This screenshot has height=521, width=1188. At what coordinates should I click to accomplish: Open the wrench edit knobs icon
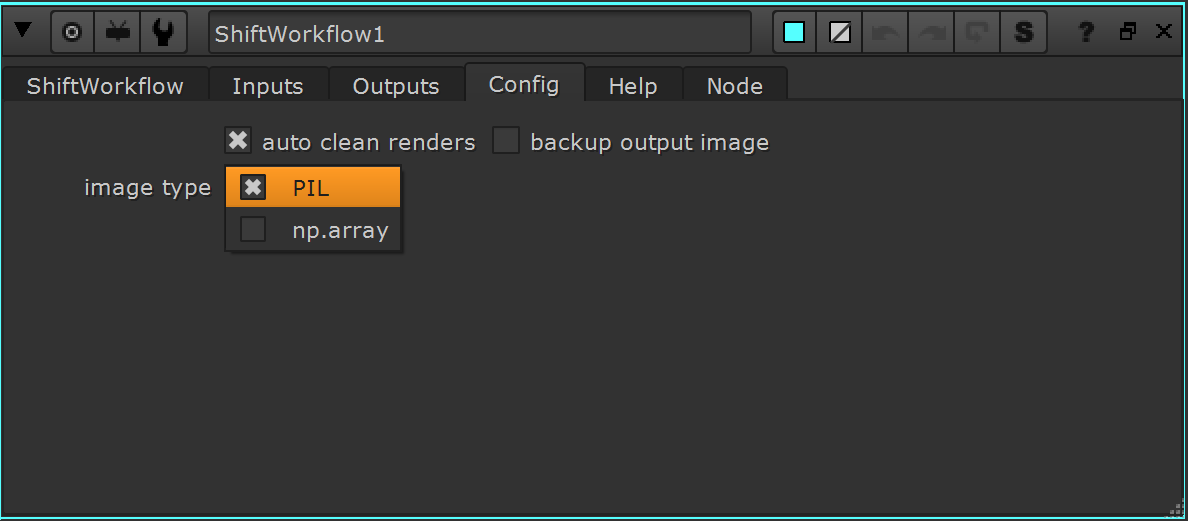[x=163, y=32]
